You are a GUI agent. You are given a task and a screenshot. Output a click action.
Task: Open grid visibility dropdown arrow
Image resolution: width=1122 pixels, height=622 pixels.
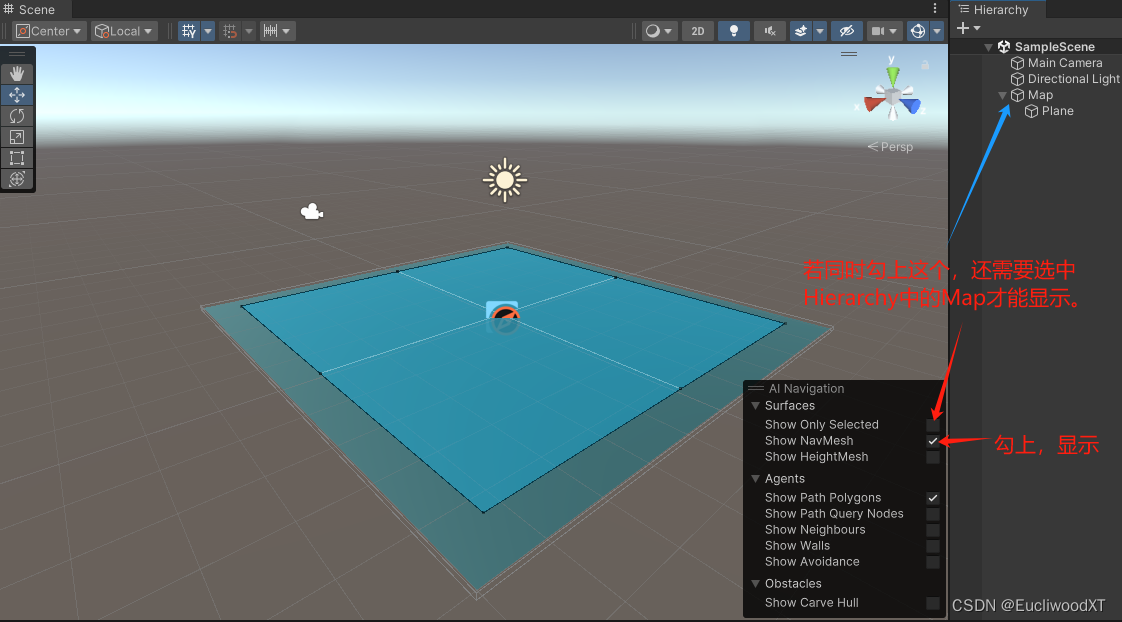coord(208,31)
